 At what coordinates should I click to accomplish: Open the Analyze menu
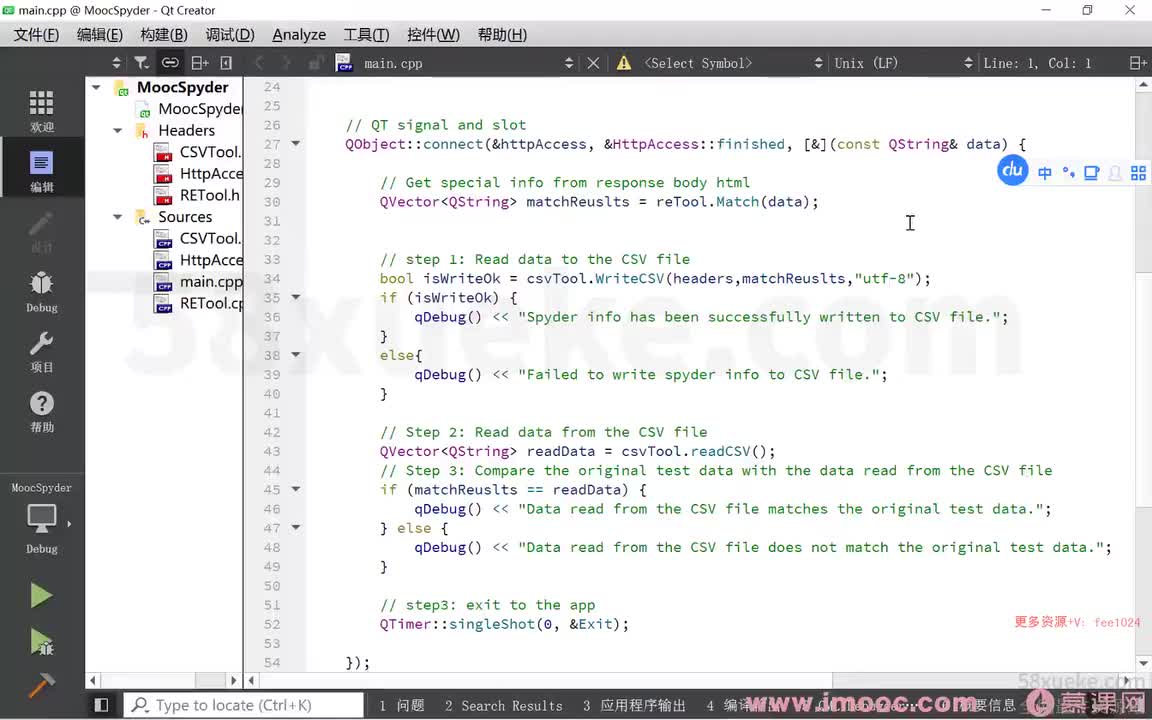point(299,35)
